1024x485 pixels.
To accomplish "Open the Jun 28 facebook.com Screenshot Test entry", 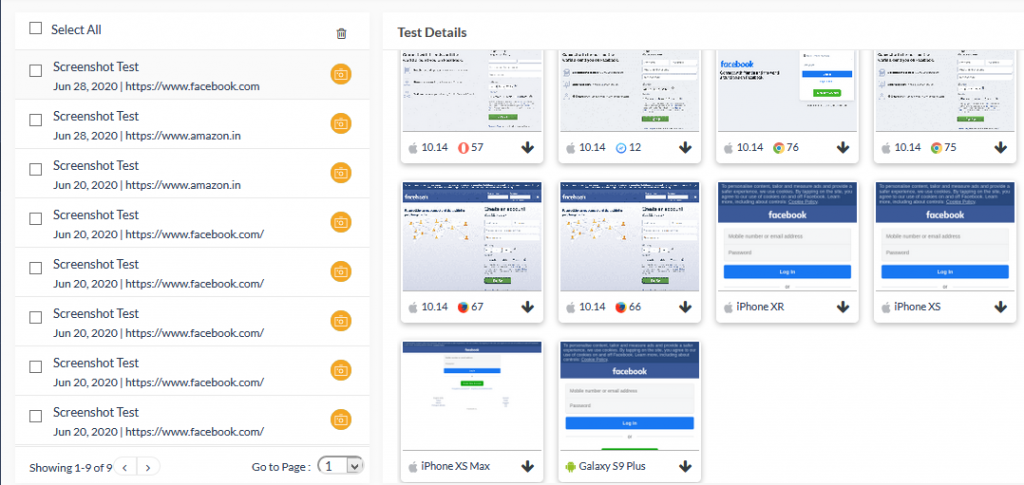I will pos(192,74).
